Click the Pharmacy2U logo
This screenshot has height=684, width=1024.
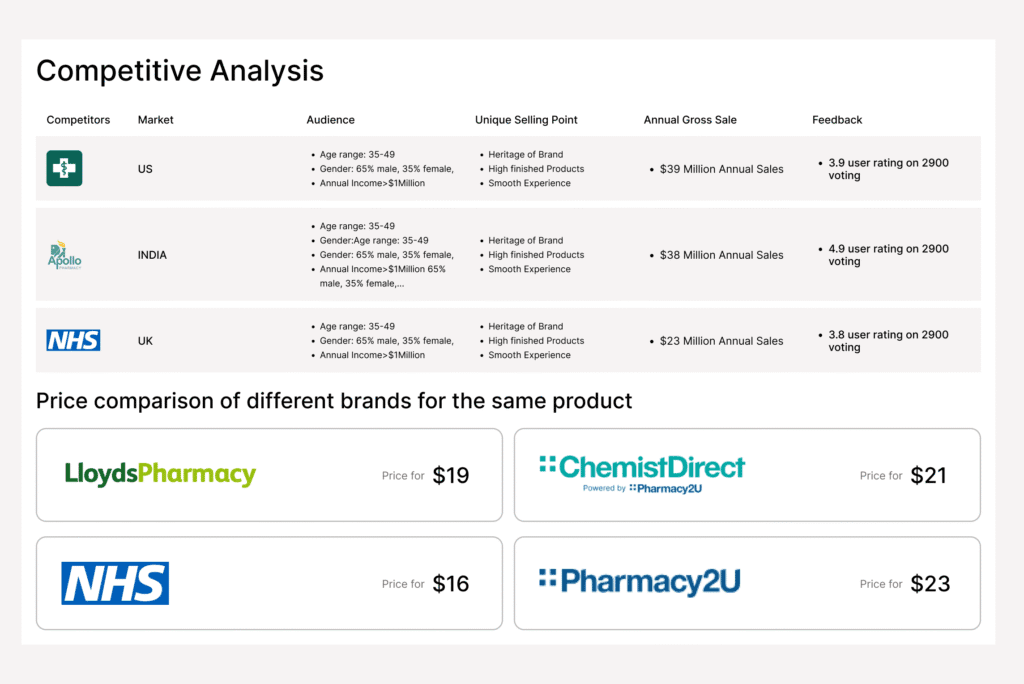click(x=639, y=582)
